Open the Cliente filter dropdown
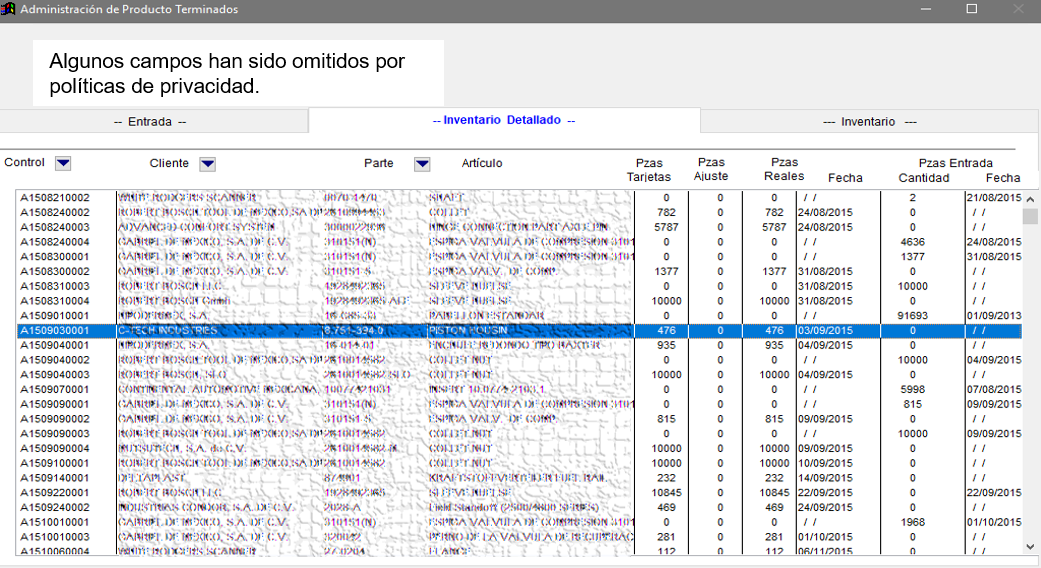 click(x=207, y=164)
